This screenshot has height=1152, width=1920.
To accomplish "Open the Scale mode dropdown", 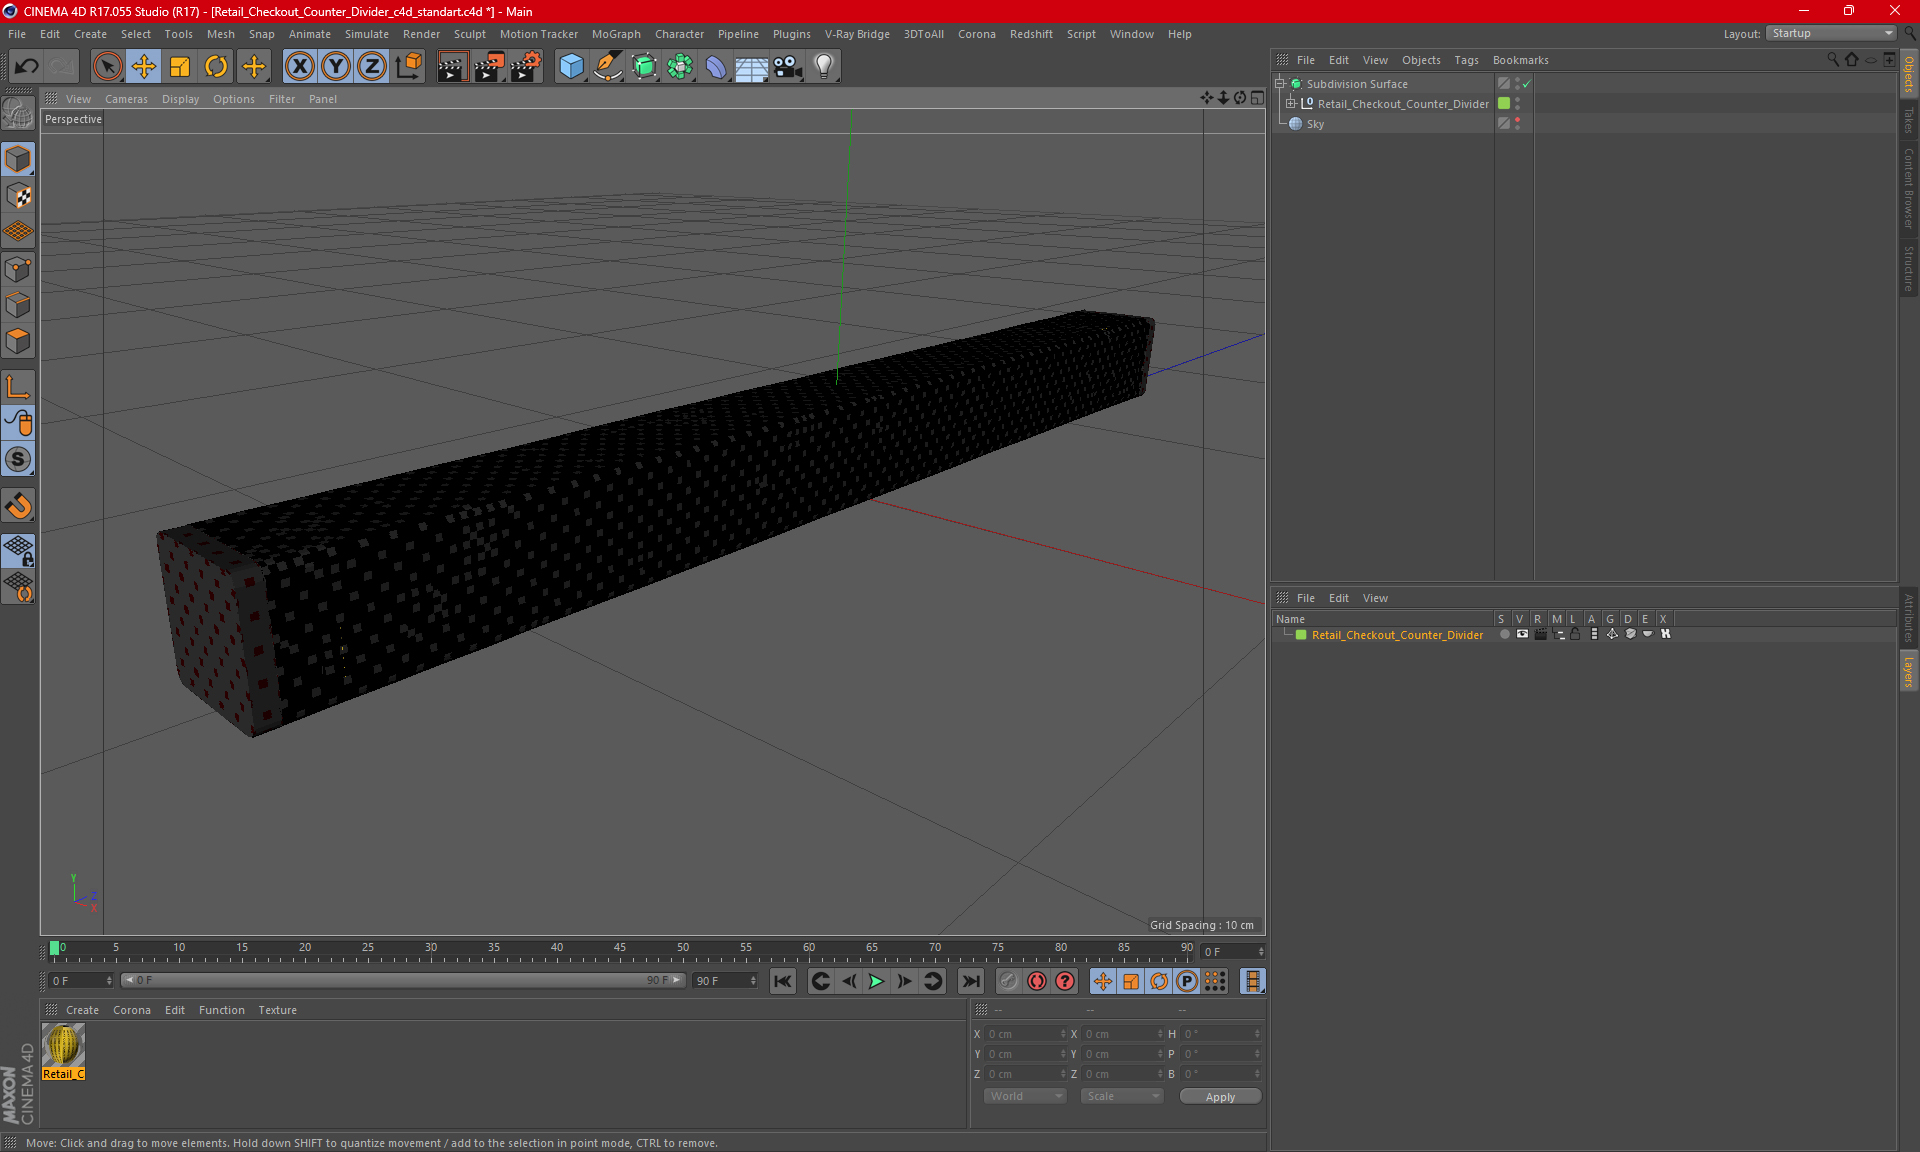I will (1122, 1096).
